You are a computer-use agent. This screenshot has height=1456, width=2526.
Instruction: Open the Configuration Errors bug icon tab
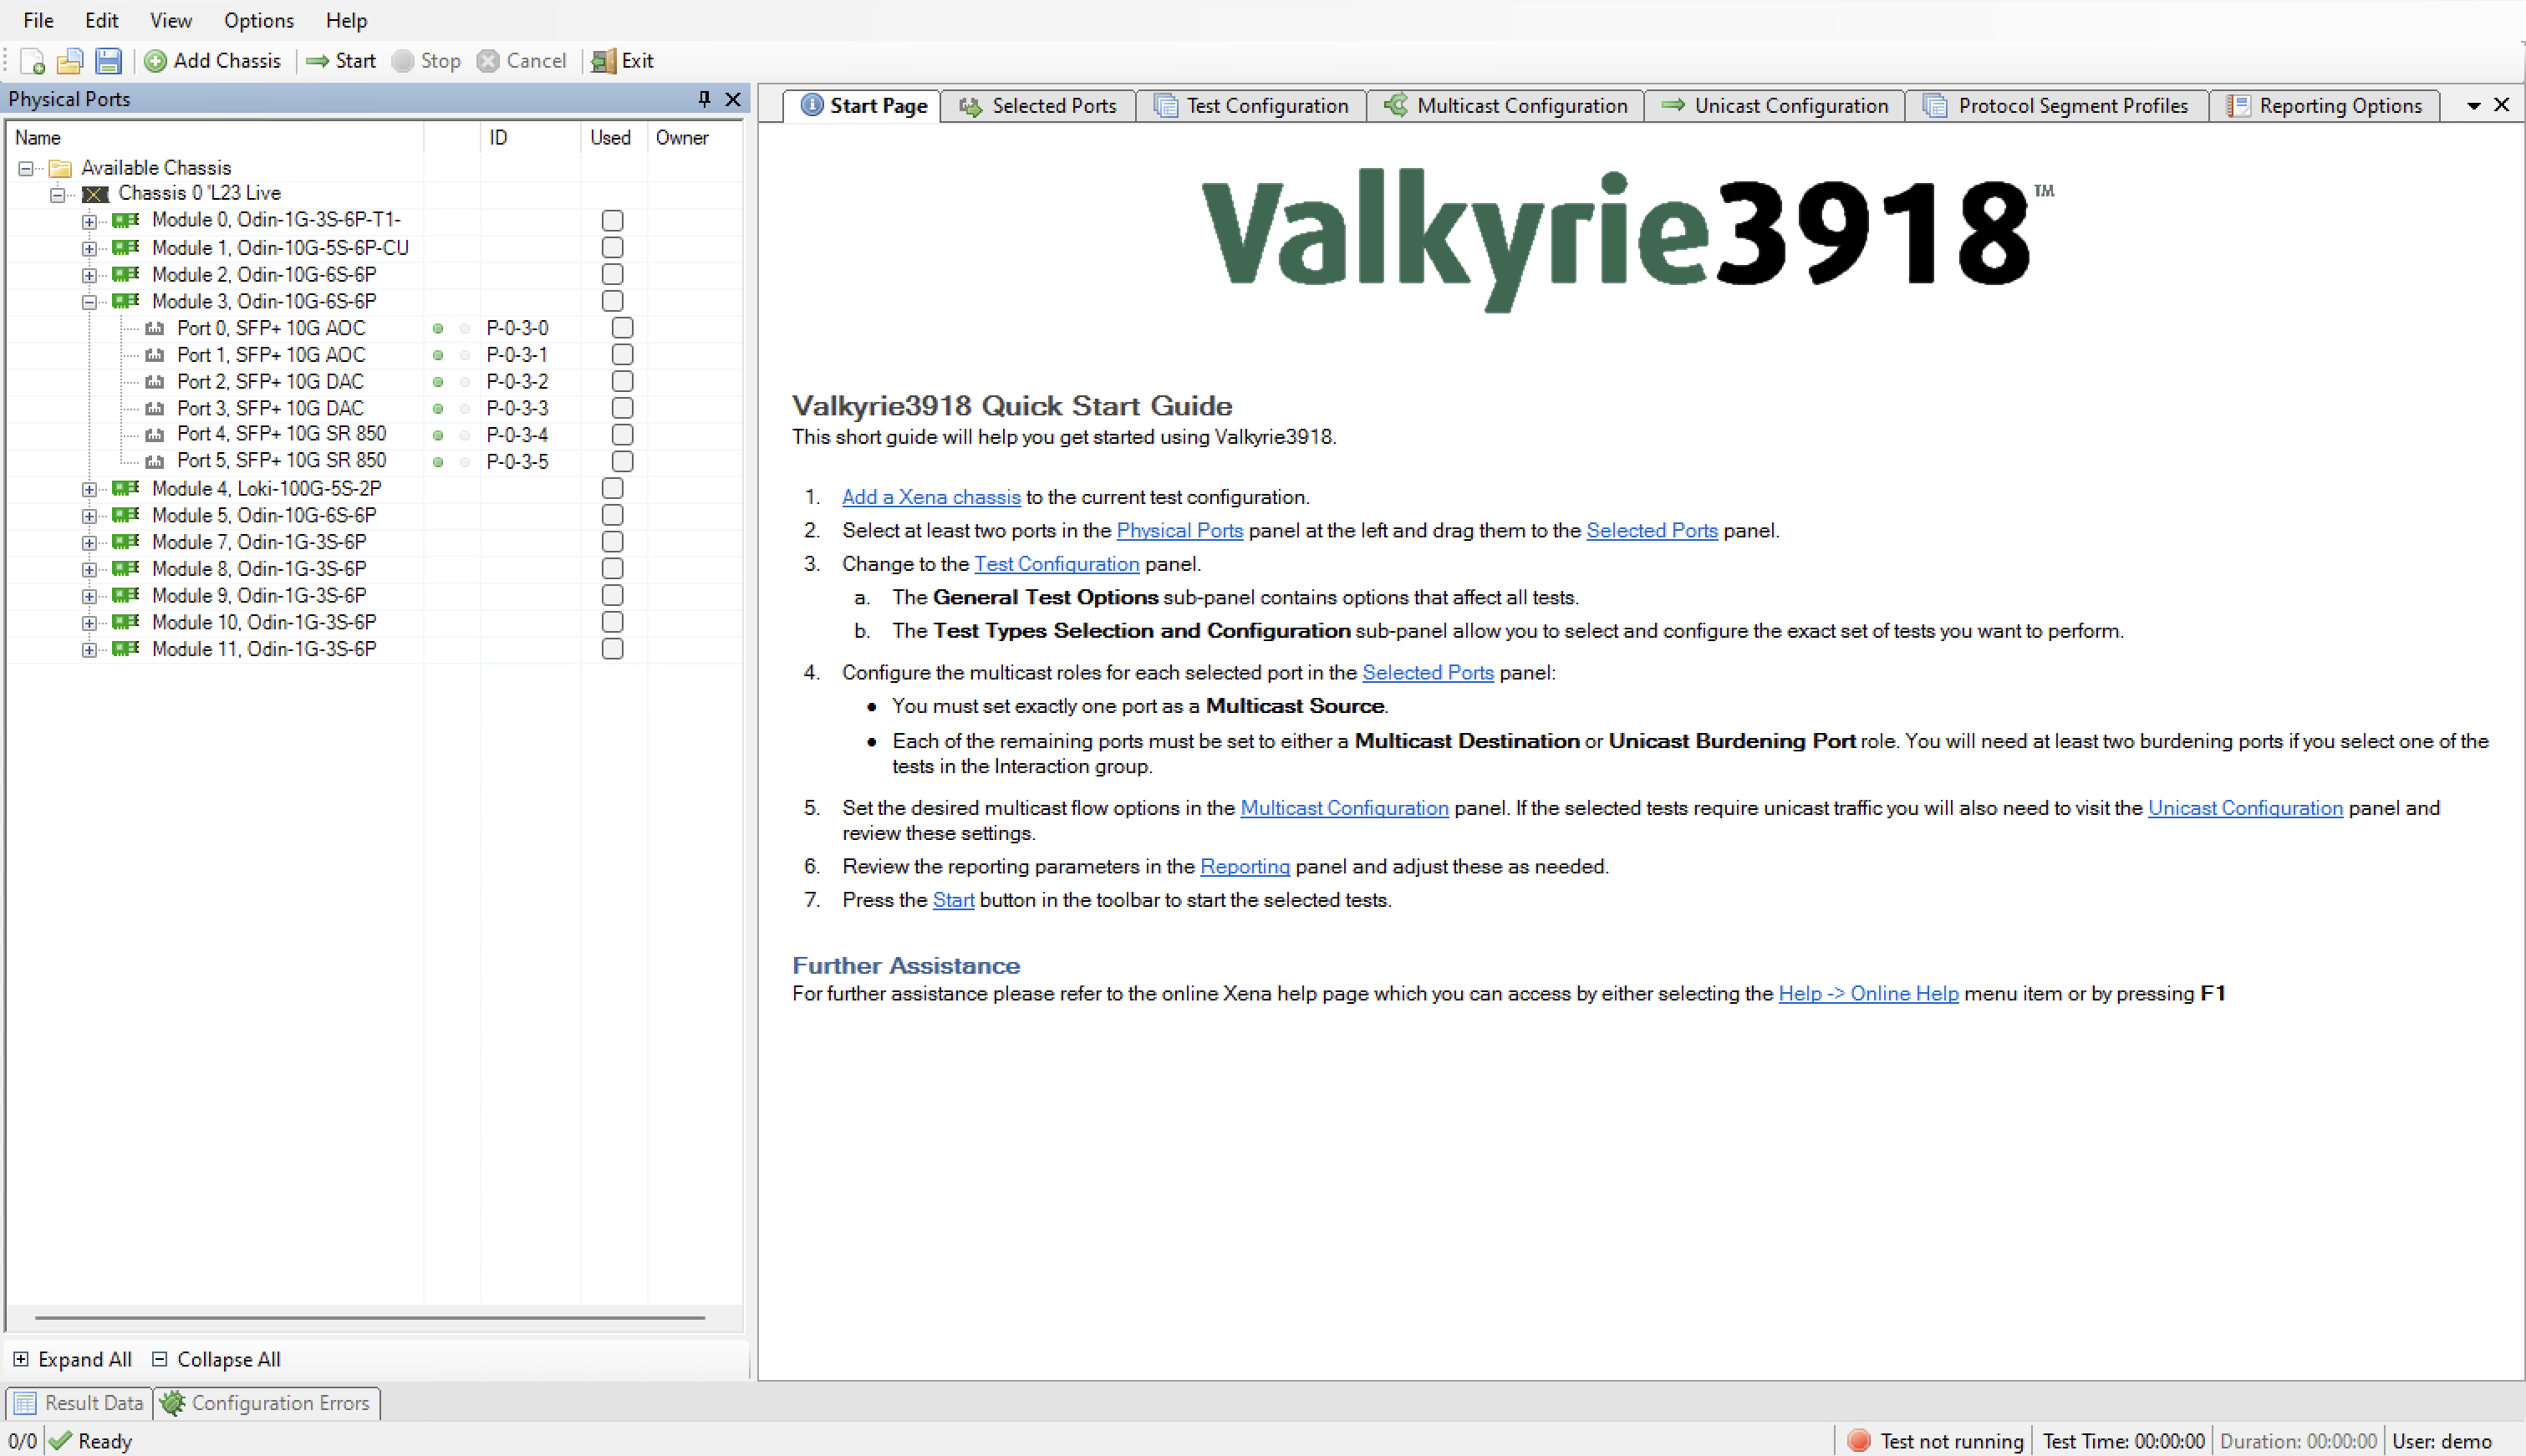click(x=267, y=1403)
